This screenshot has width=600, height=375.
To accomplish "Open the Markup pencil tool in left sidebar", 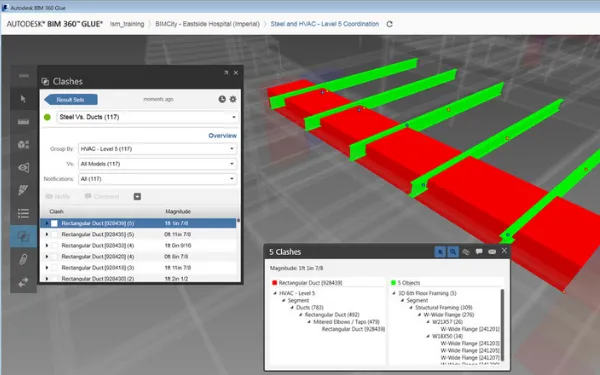I will tap(23, 190).
